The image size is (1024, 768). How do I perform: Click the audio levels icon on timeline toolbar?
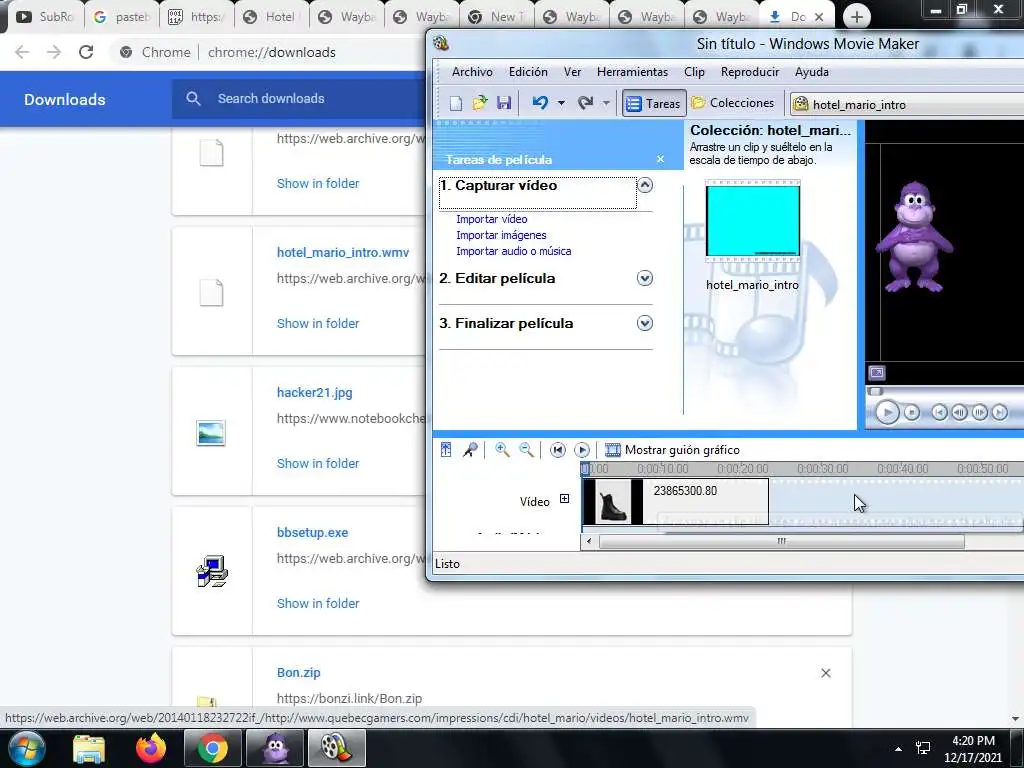(445, 449)
